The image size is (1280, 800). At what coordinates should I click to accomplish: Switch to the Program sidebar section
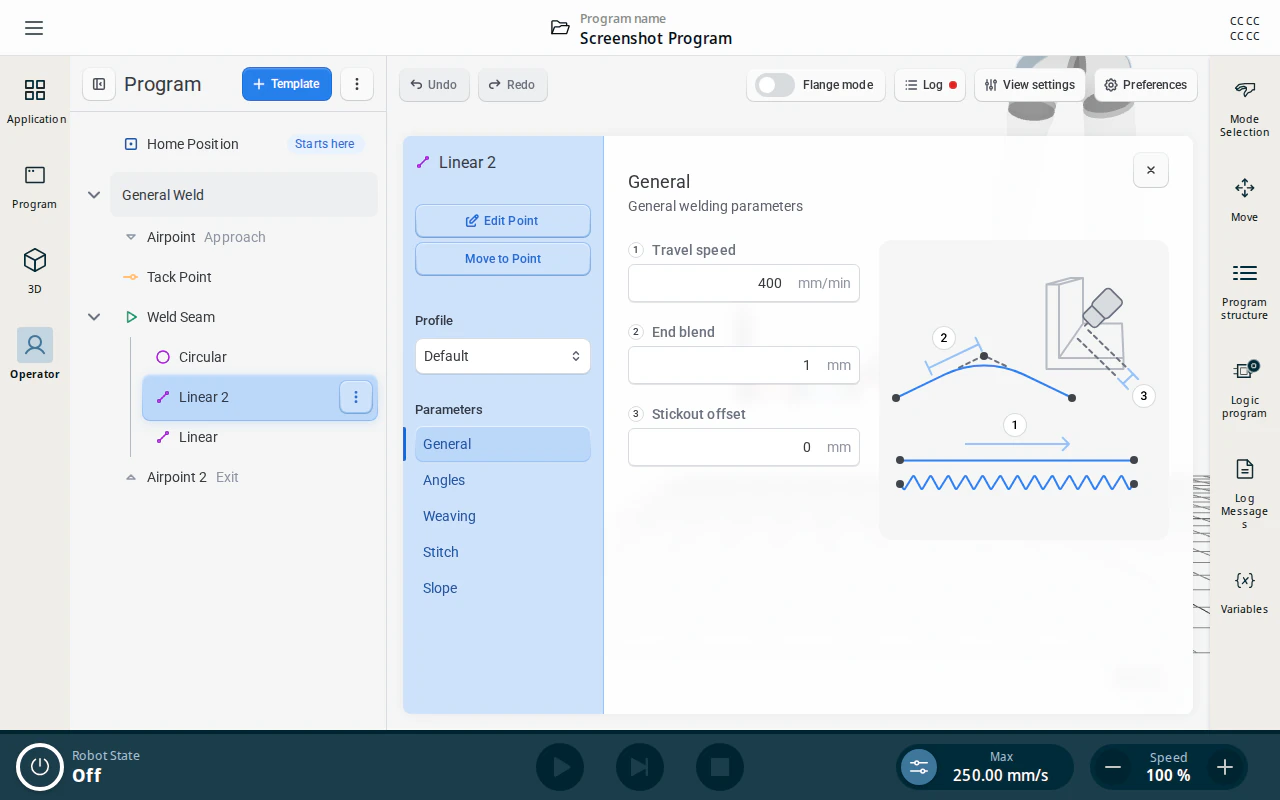pos(35,186)
